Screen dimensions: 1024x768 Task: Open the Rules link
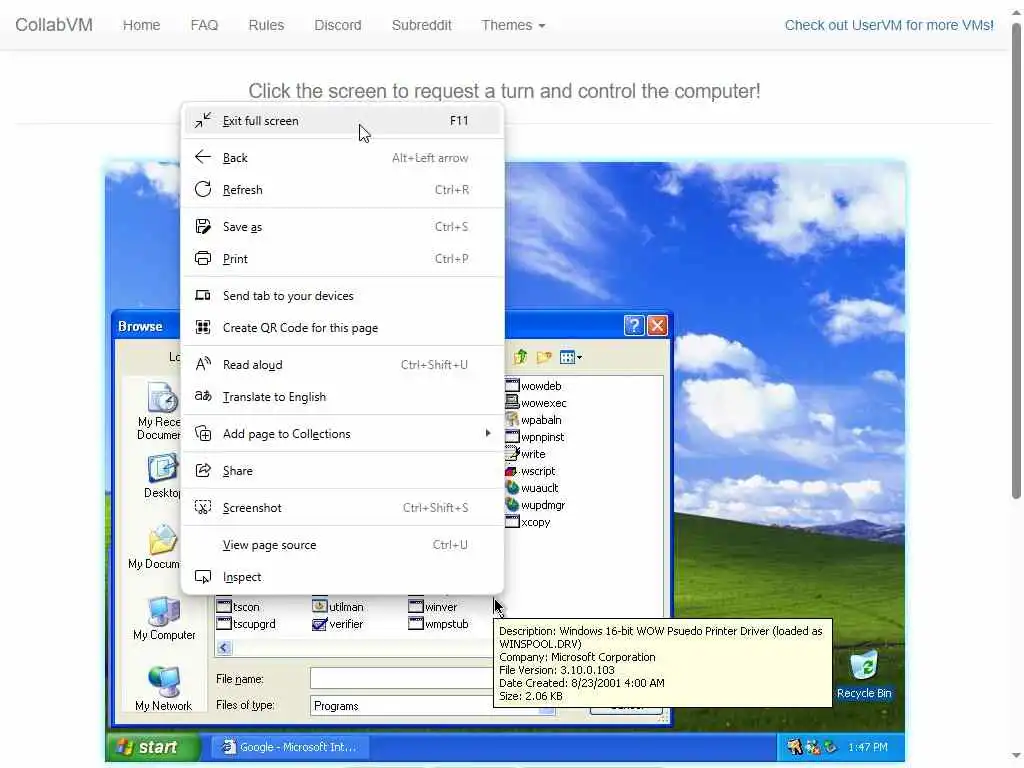point(266,25)
